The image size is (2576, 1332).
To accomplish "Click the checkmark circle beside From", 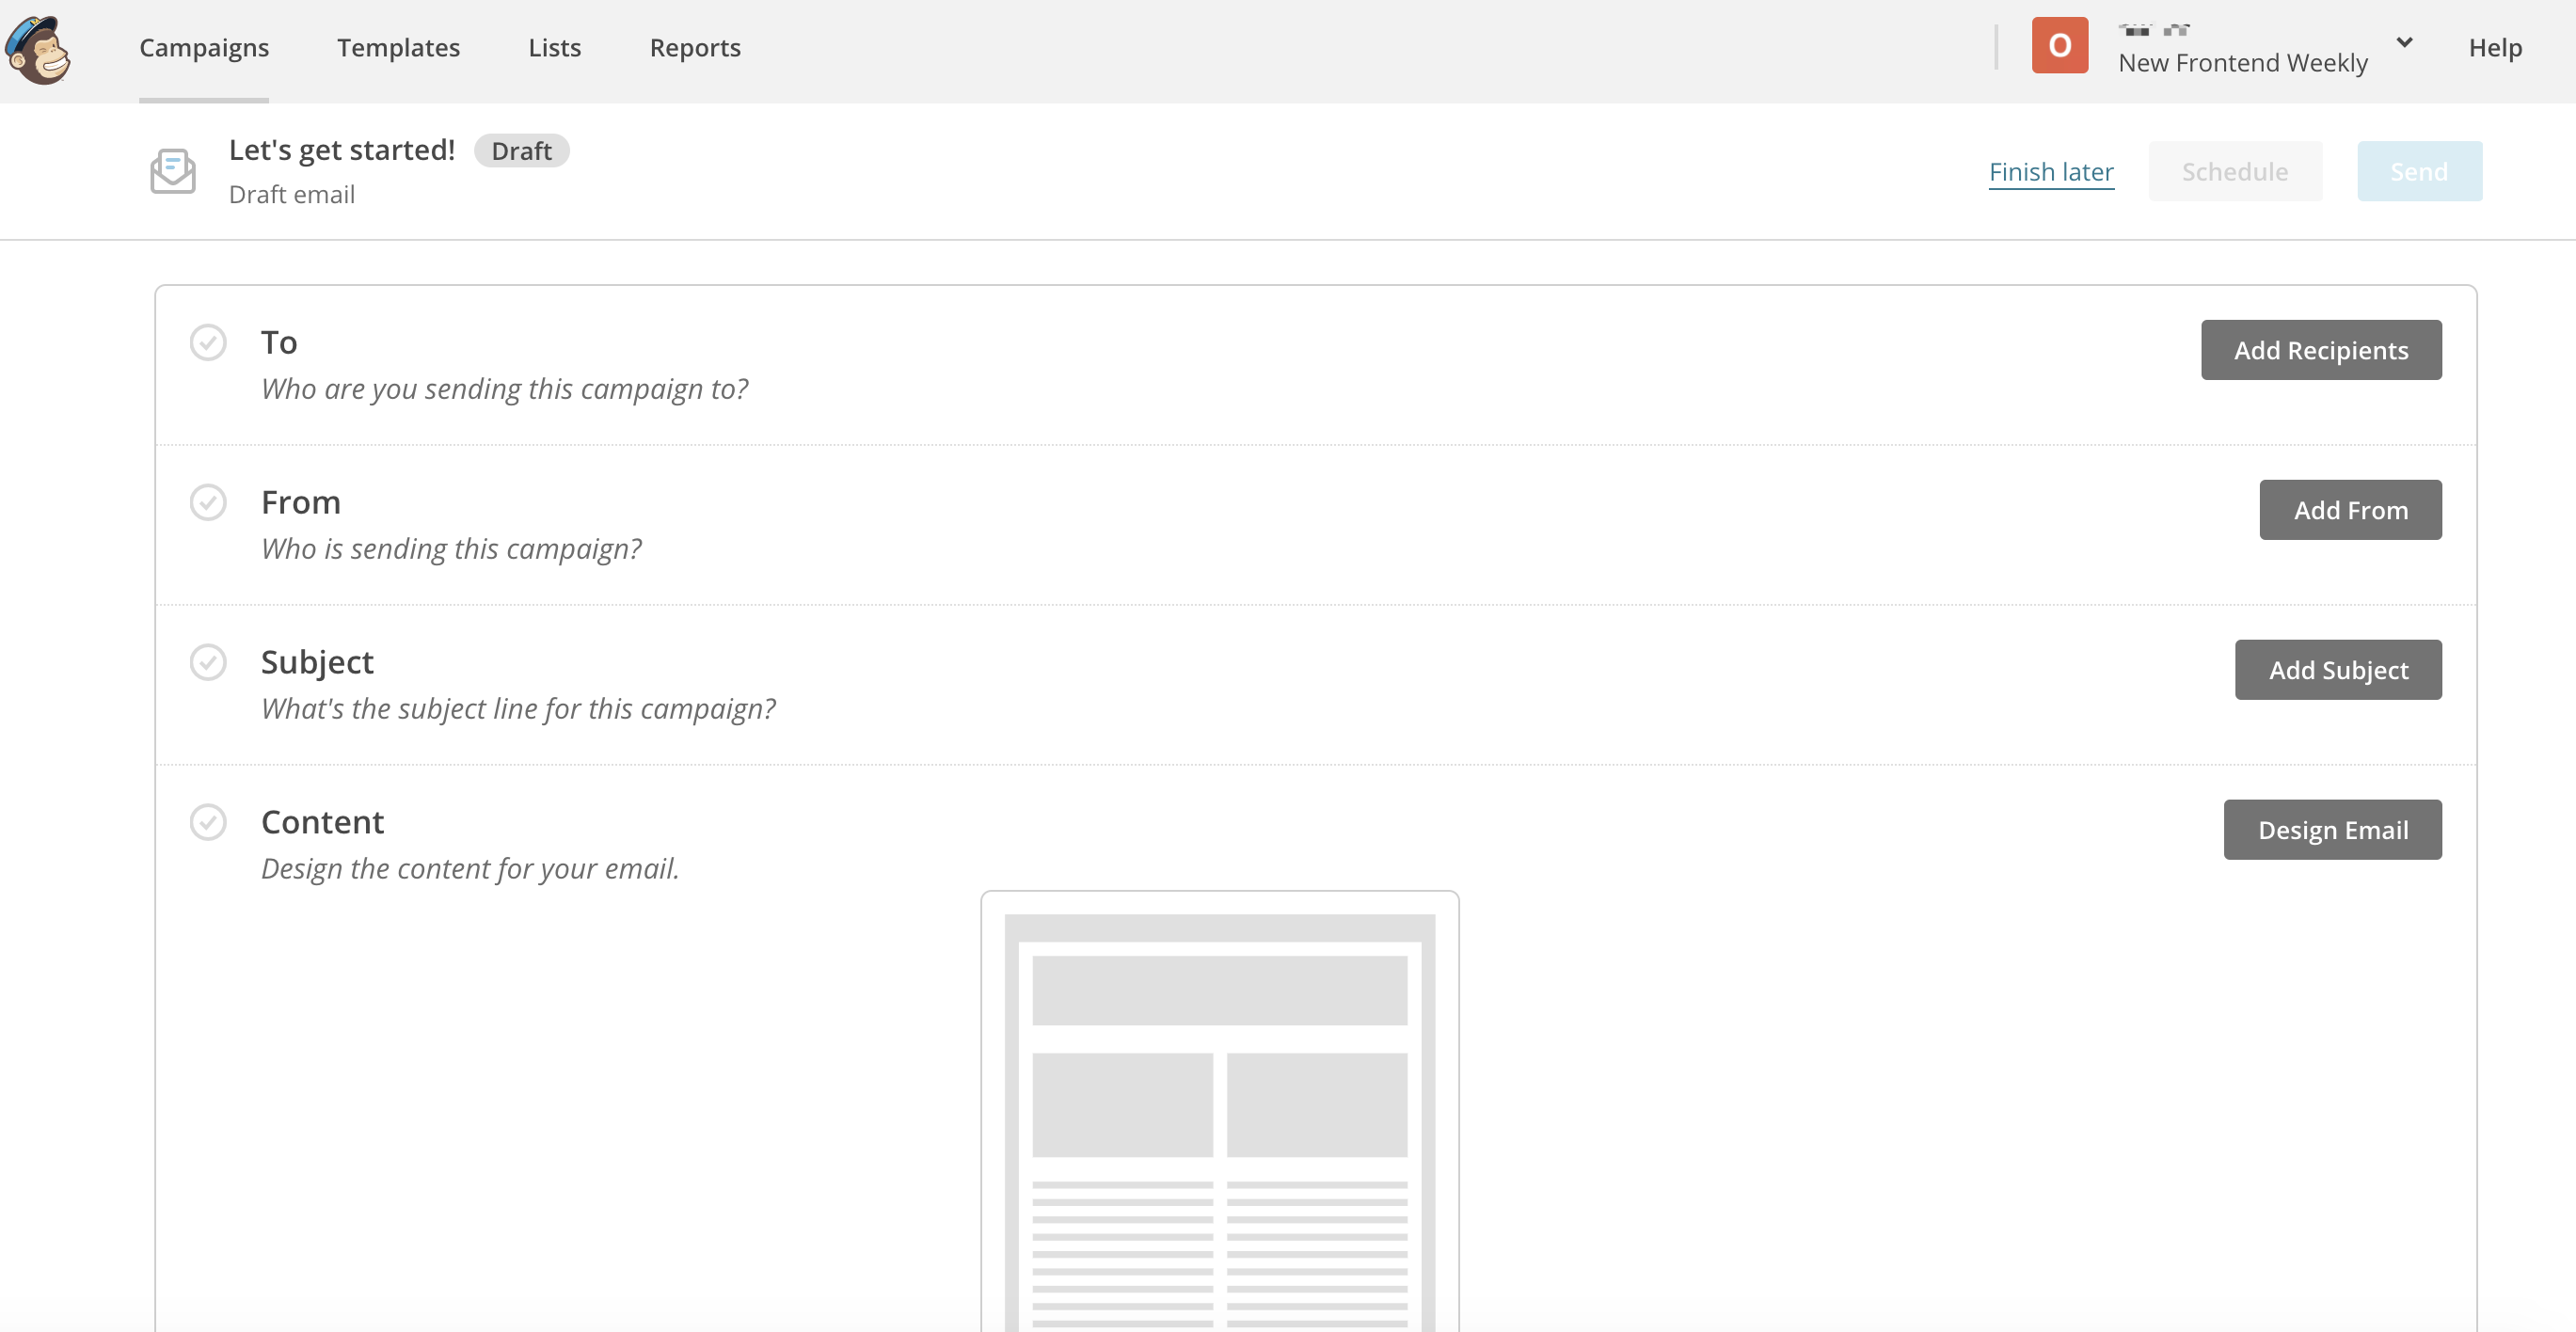I will pos(208,503).
